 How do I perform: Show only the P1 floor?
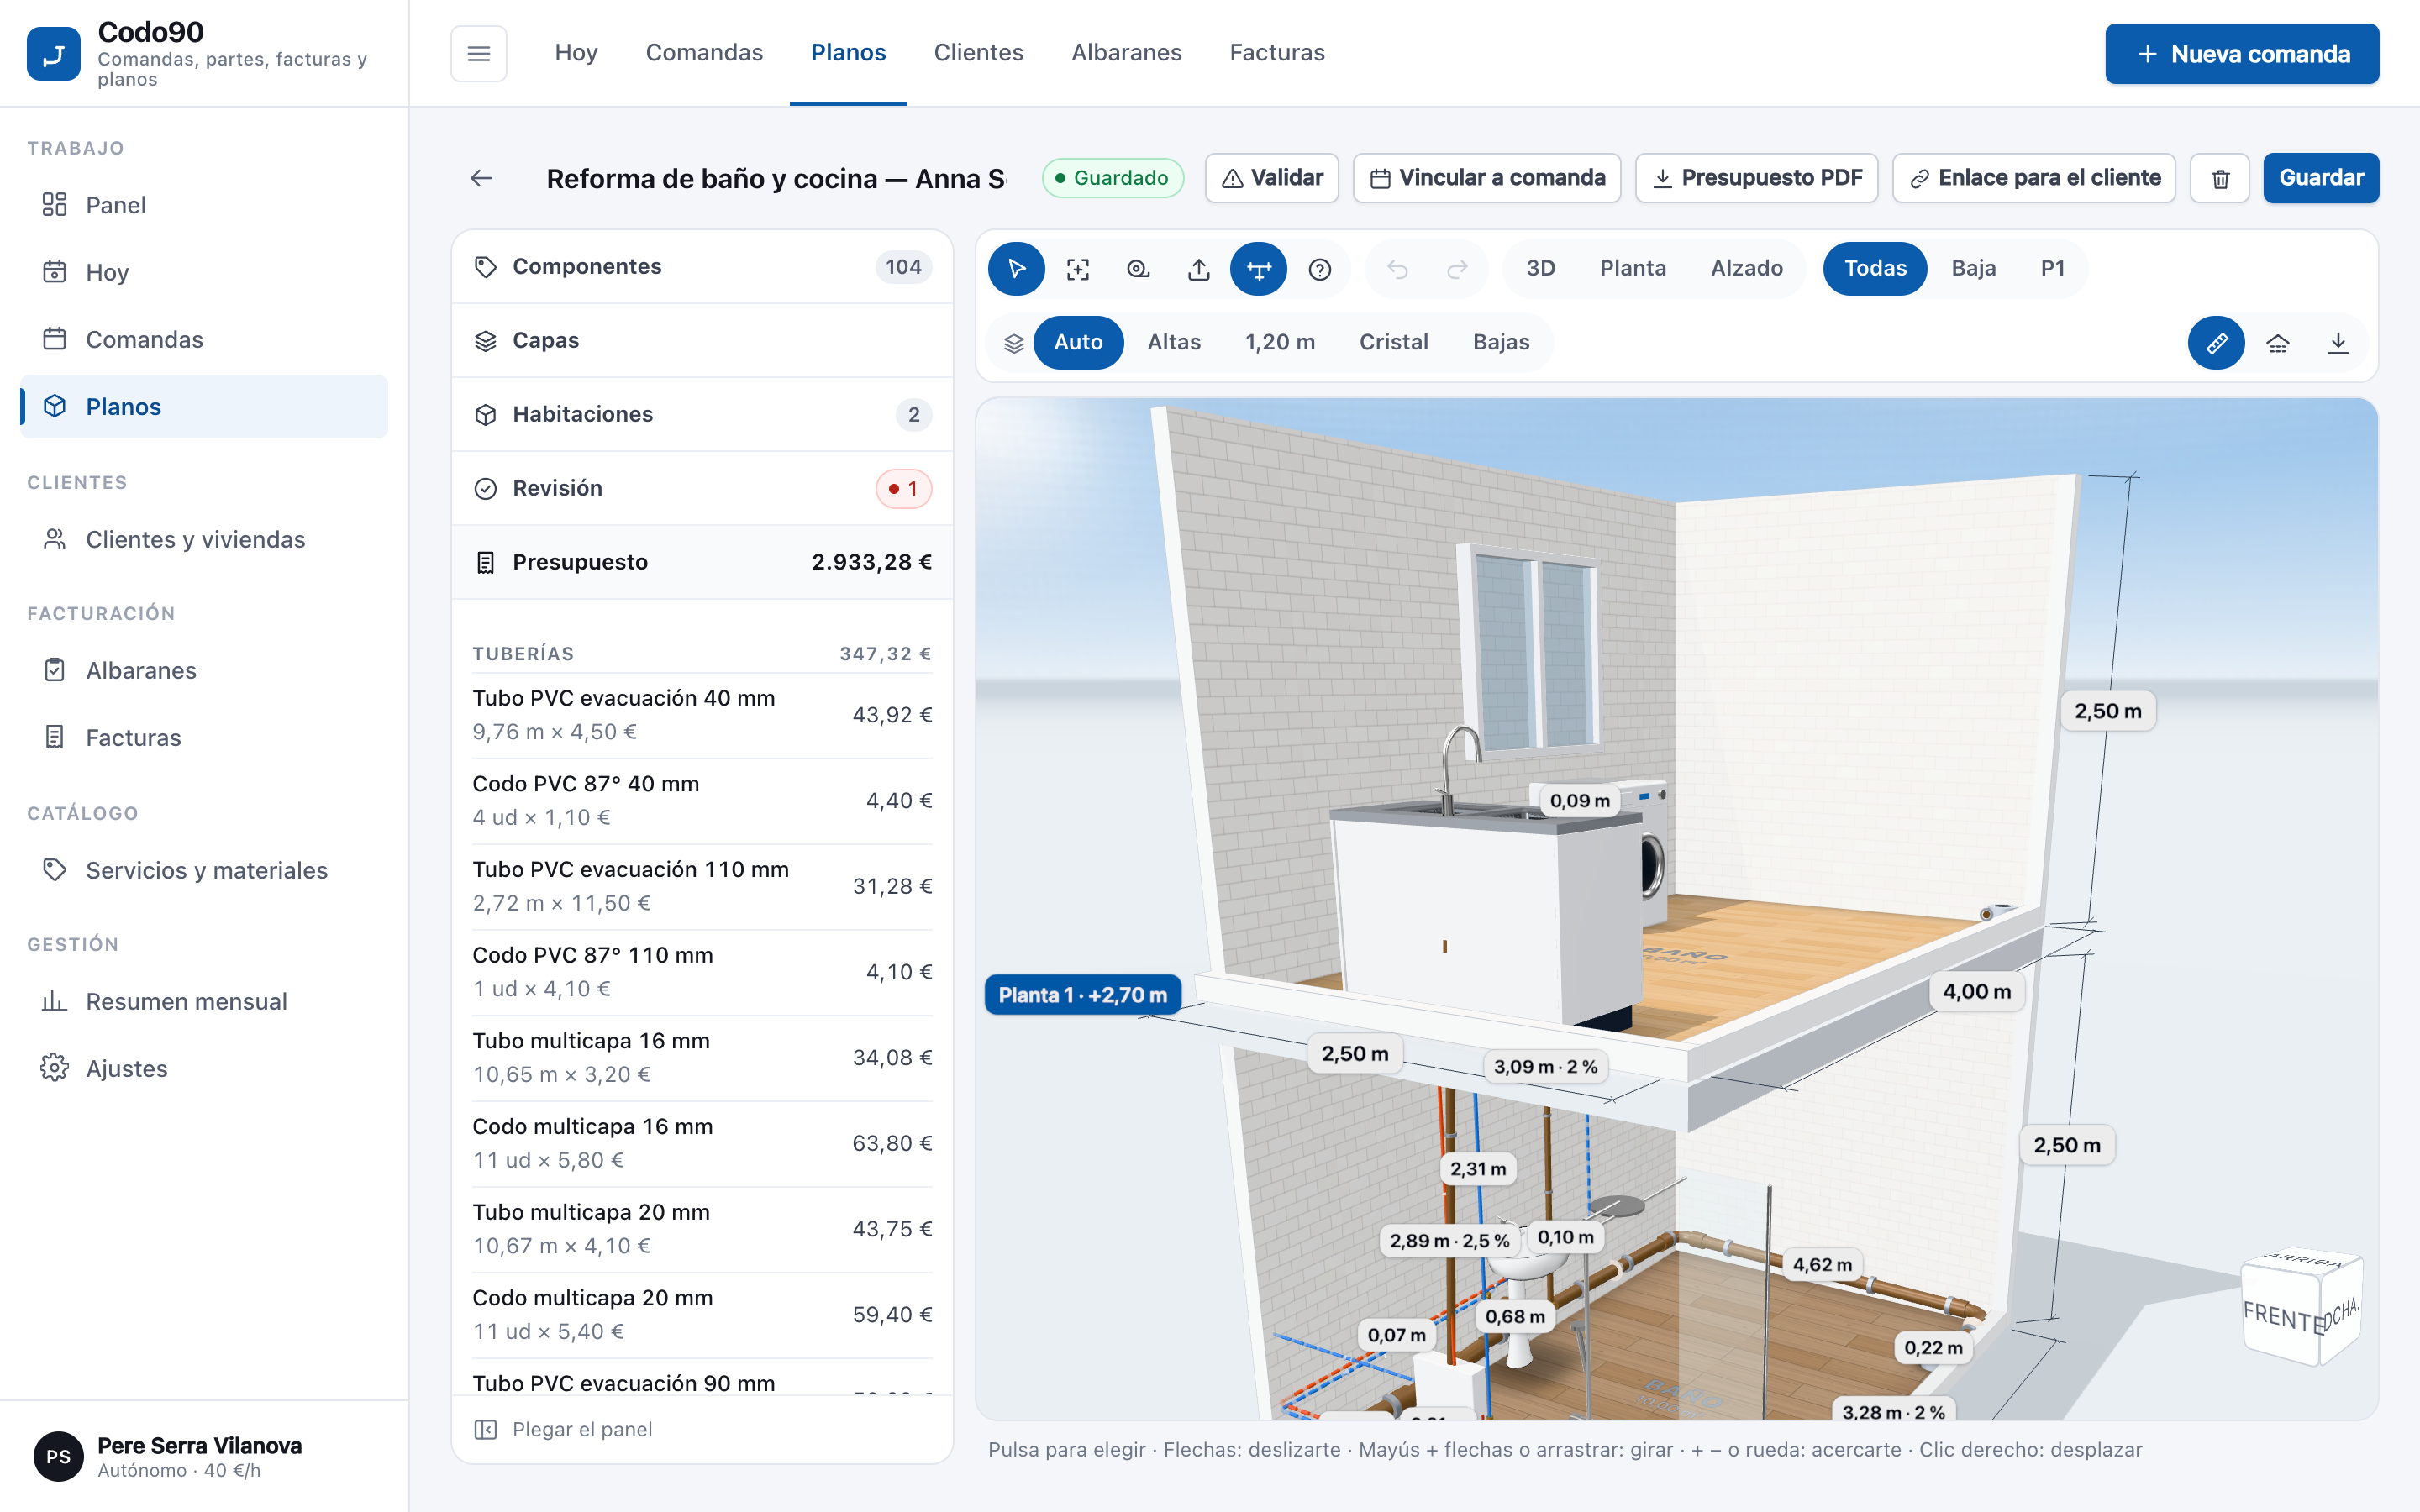(2052, 269)
